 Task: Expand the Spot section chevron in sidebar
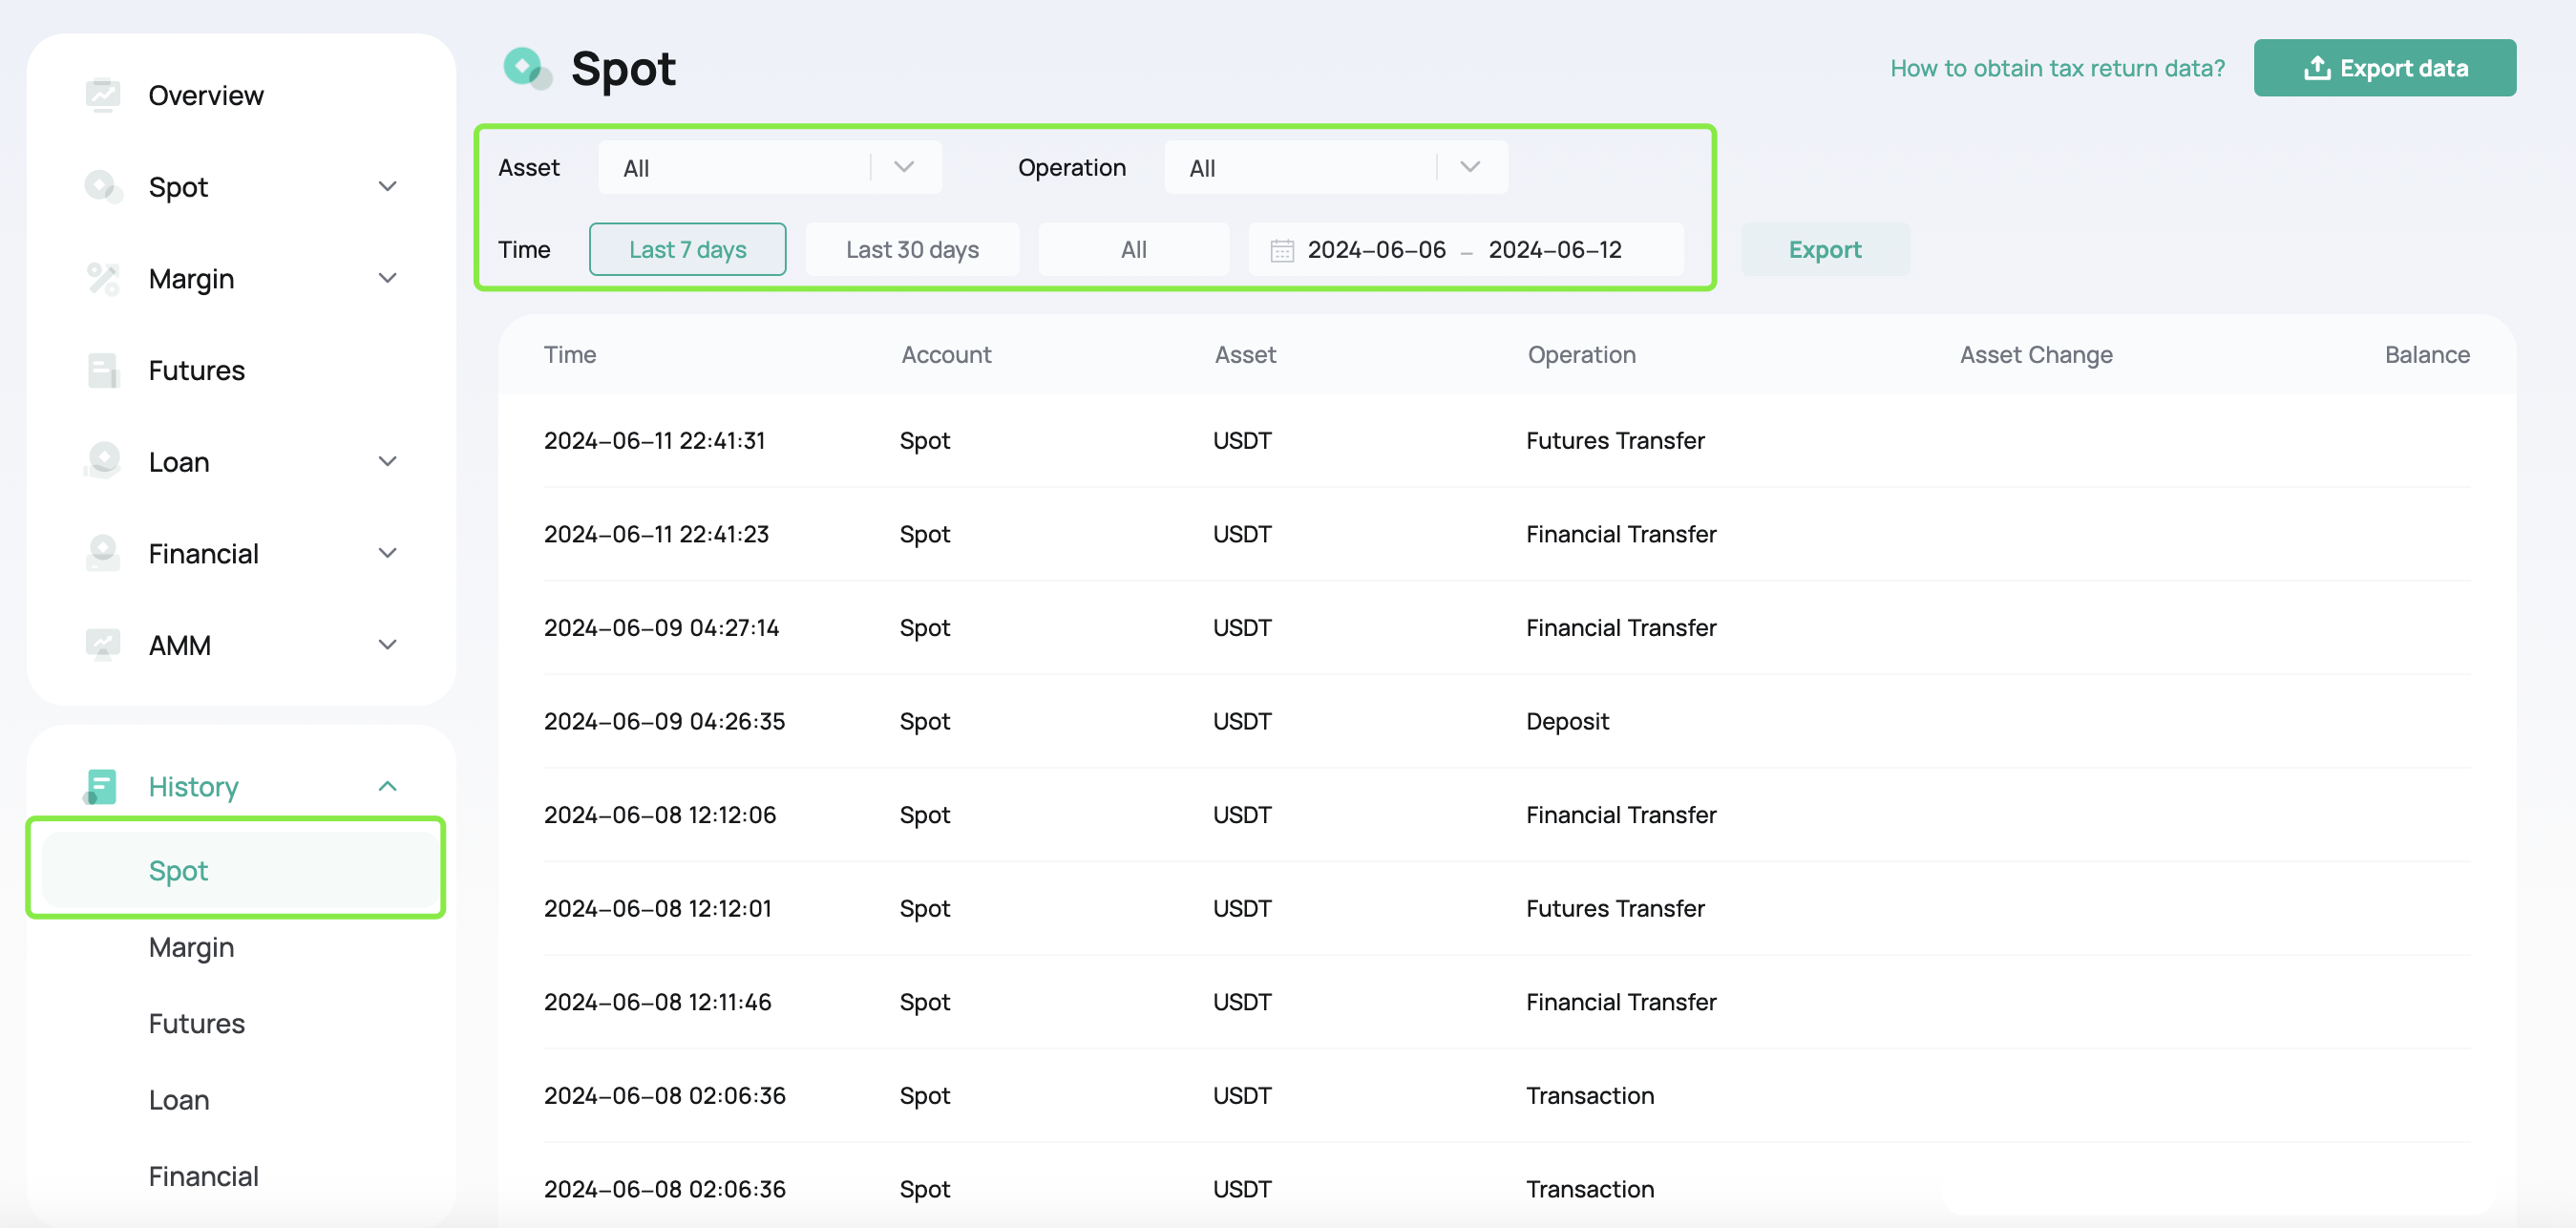(388, 187)
